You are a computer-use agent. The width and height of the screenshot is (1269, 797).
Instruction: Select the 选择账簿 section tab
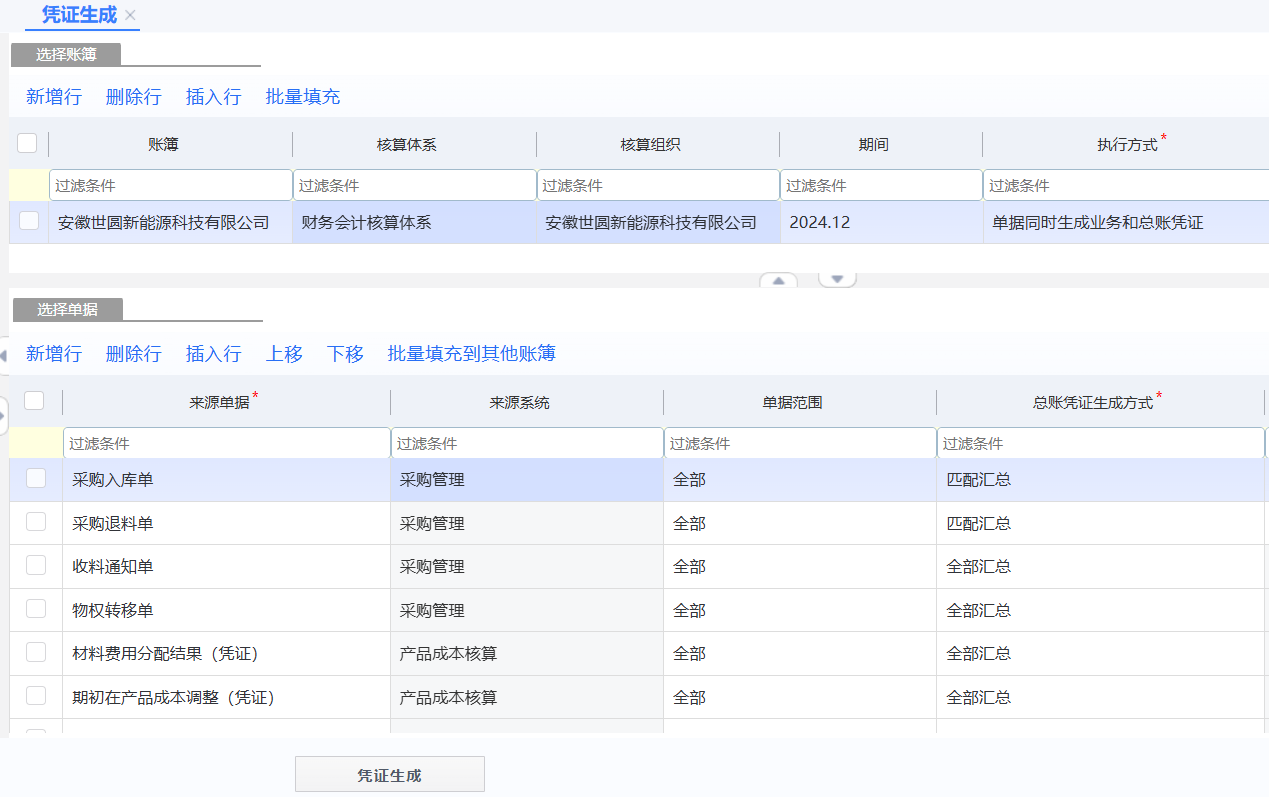click(x=66, y=54)
